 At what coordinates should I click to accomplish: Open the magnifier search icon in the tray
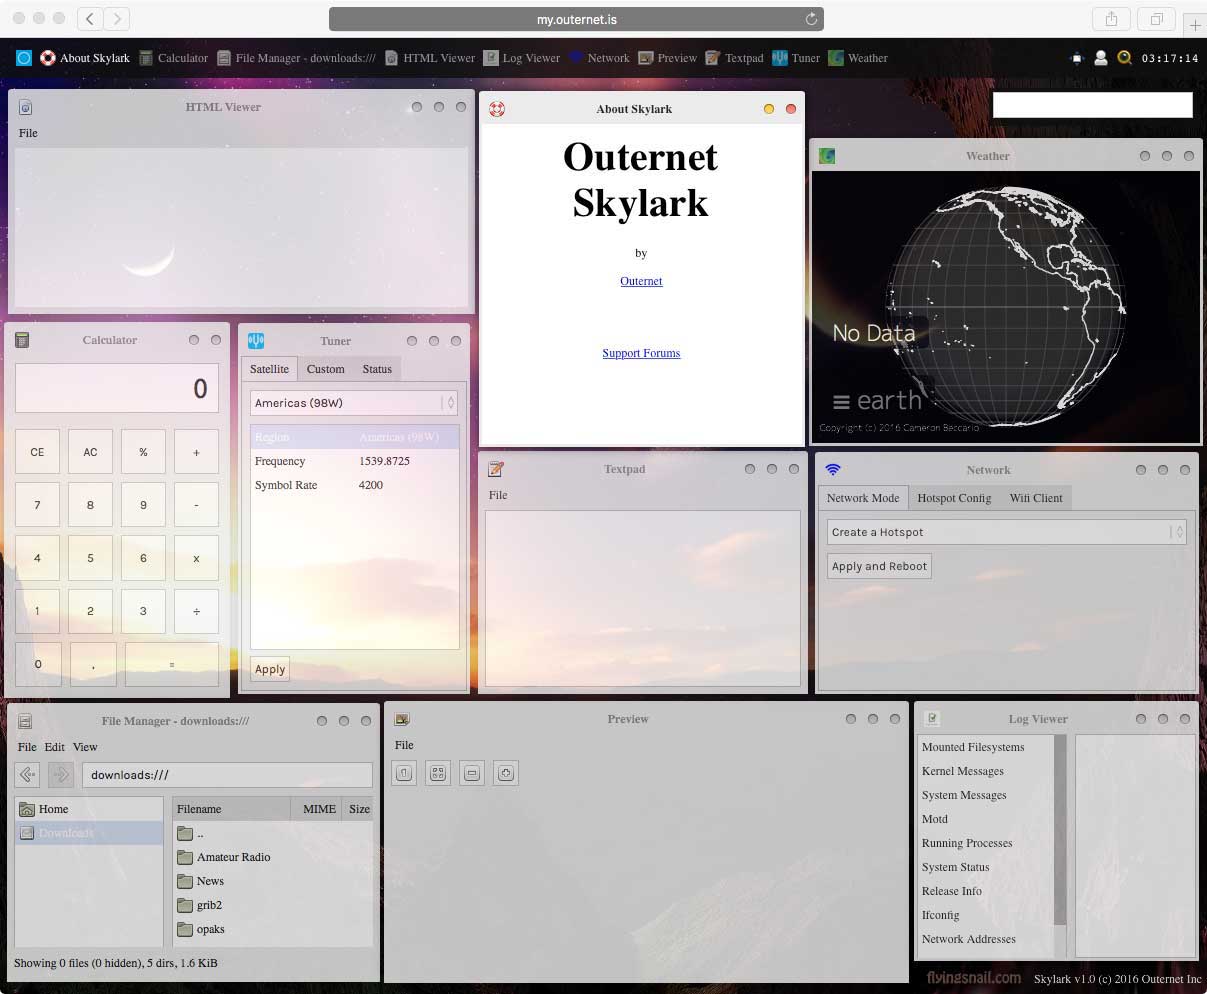click(x=1124, y=58)
